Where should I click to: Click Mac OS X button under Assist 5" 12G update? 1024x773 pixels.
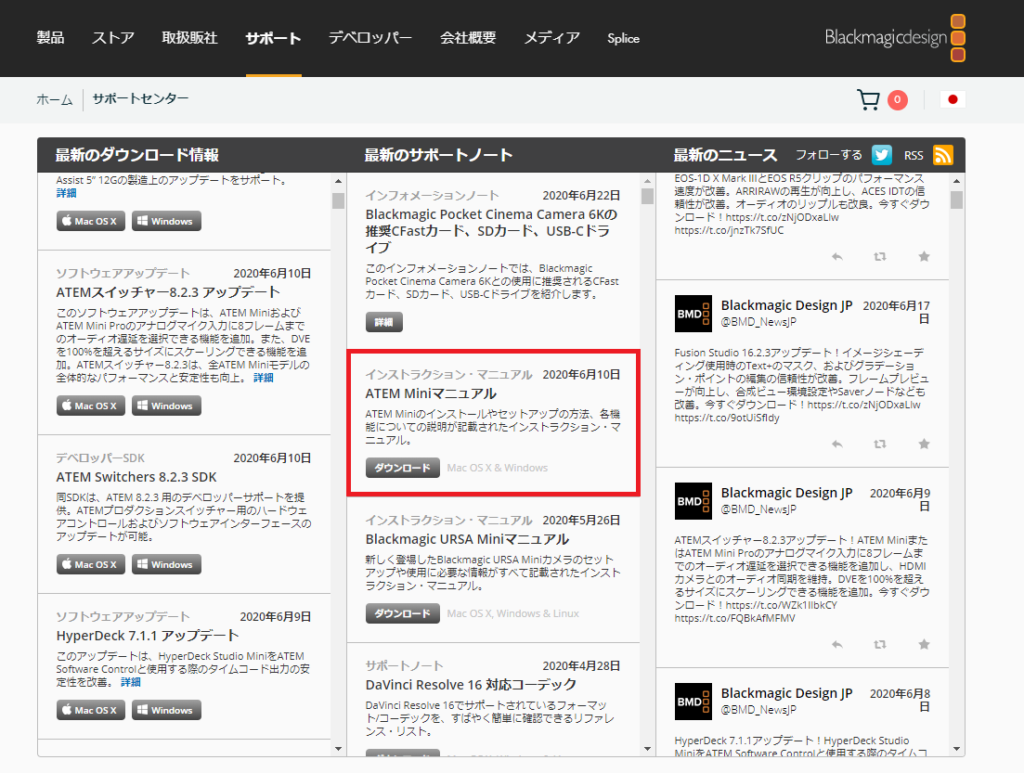pyautogui.click(x=91, y=221)
